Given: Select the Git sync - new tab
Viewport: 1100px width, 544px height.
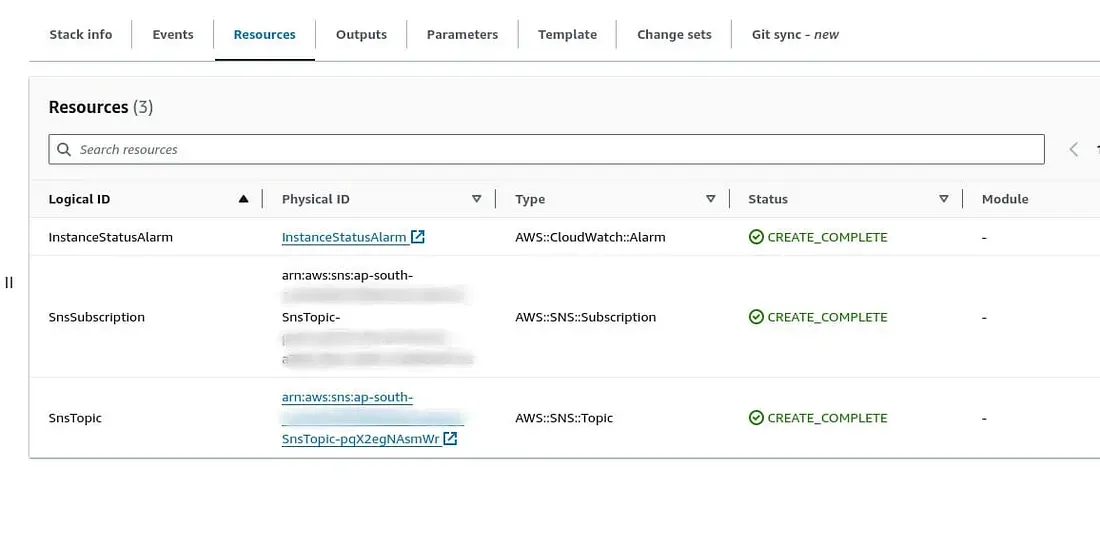Looking at the screenshot, I should [x=795, y=34].
